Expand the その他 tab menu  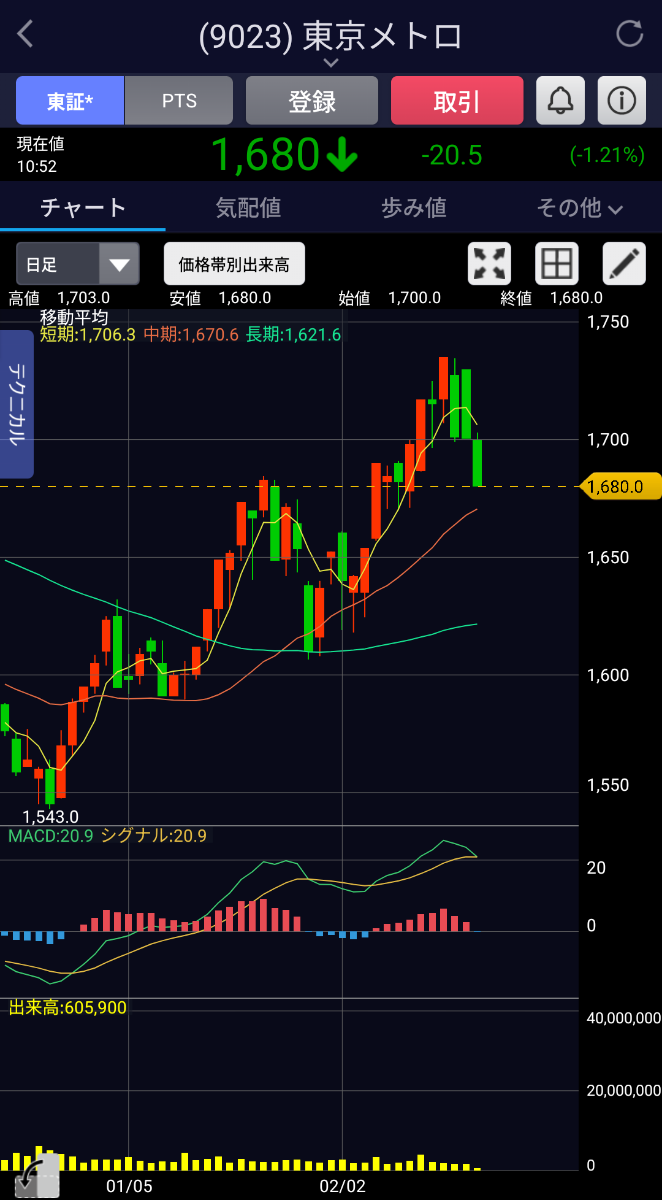(x=580, y=208)
